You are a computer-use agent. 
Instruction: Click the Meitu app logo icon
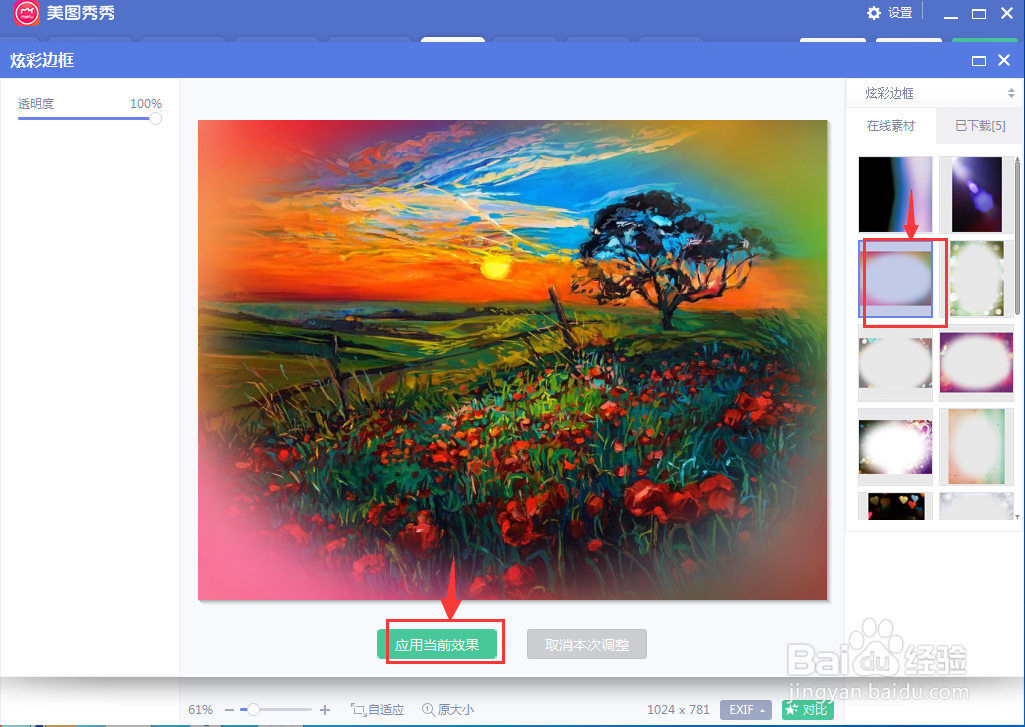coord(27,13)
